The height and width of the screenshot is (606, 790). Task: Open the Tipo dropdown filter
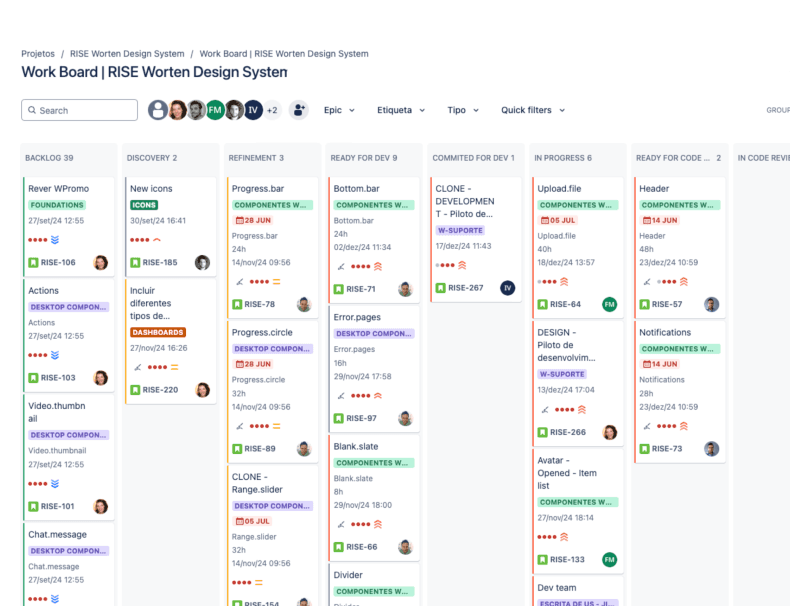coord(463,110)
